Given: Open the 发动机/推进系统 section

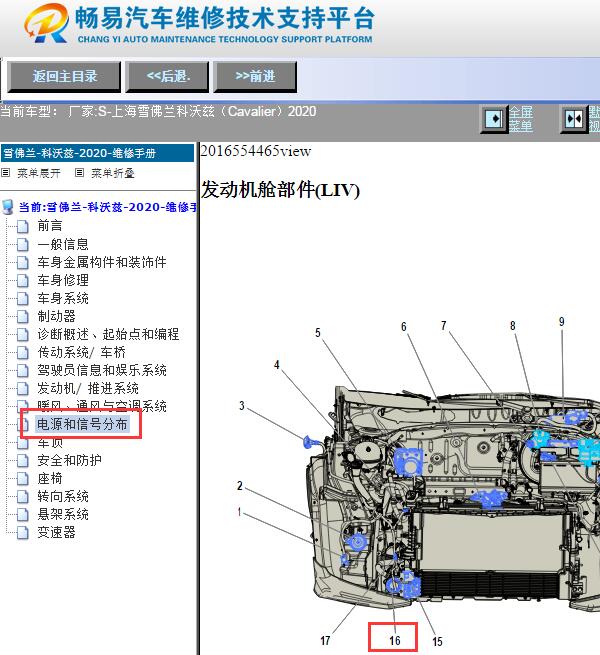Looking at the screenshot, I should coord(88,388).
